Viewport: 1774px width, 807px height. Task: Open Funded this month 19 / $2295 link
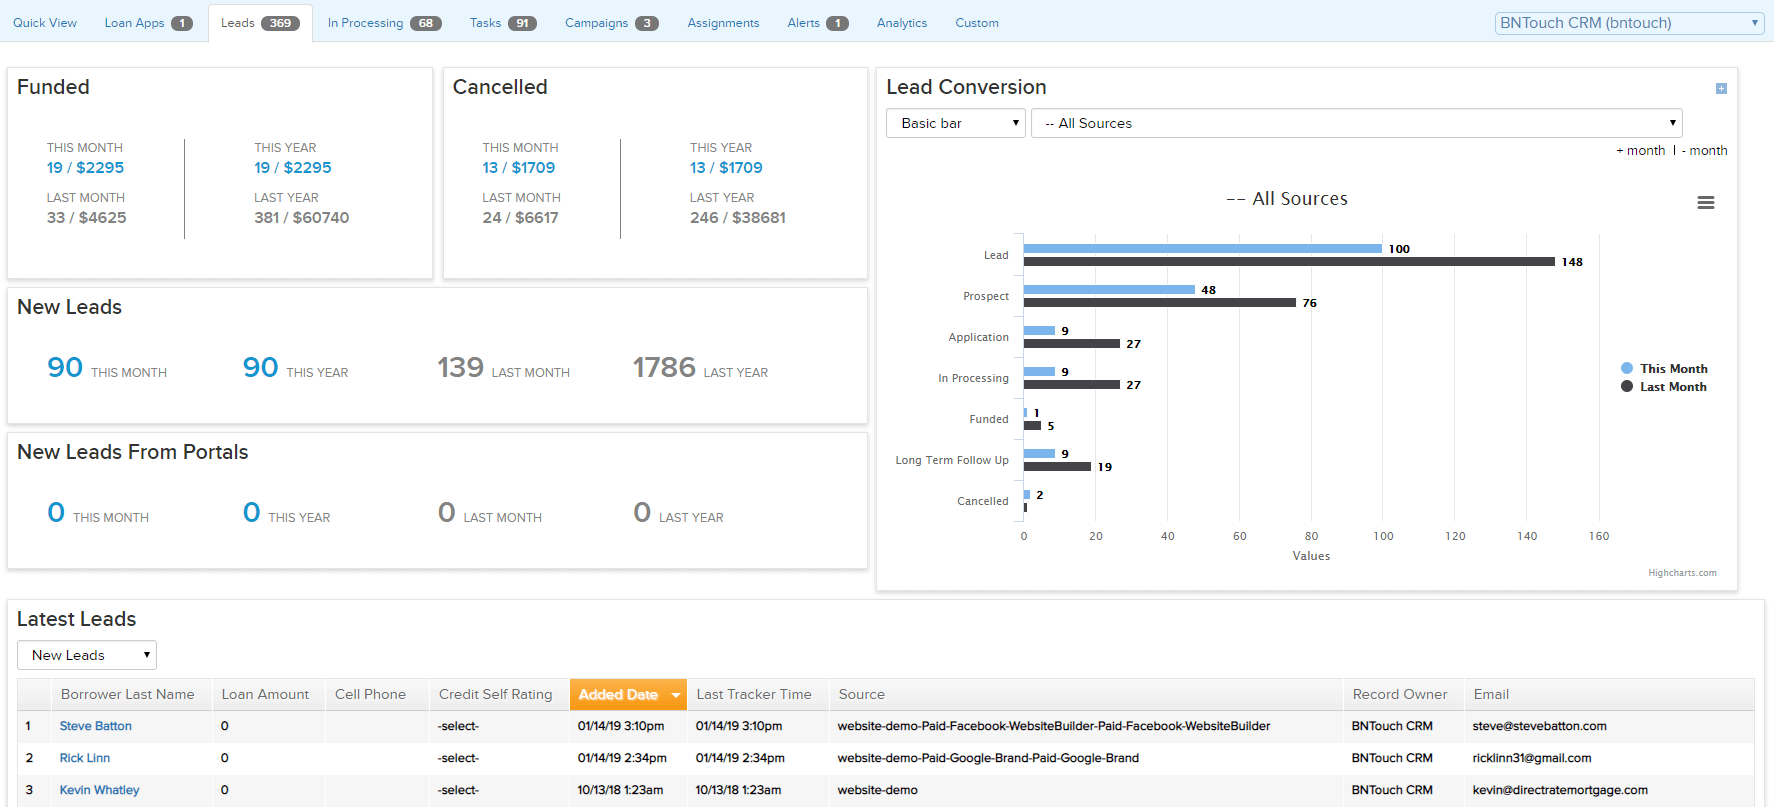[x=85, y=168]
